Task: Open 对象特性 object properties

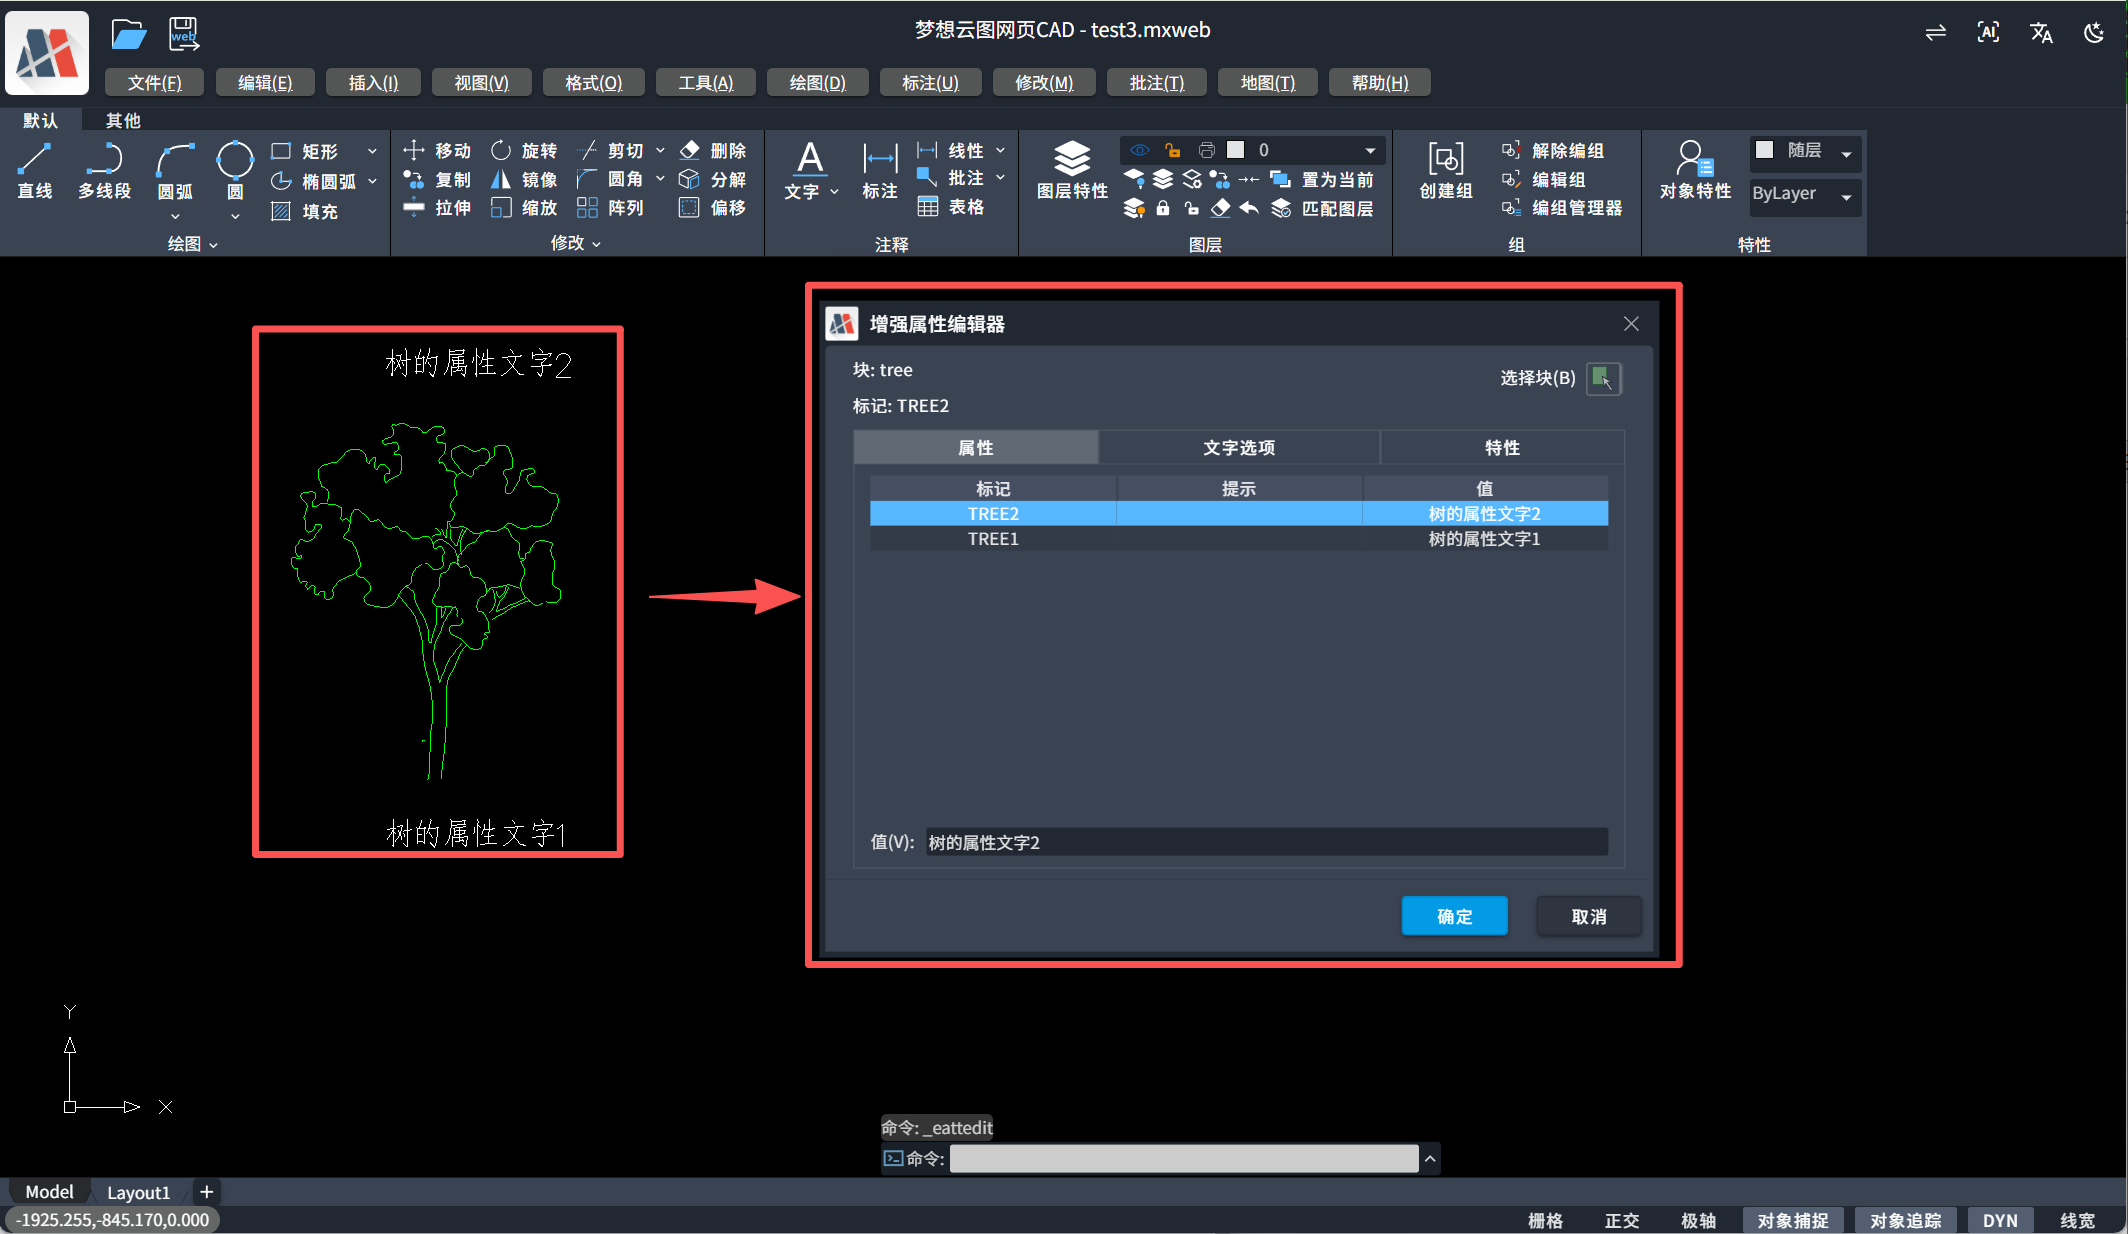Action: tap(1695, 171)
